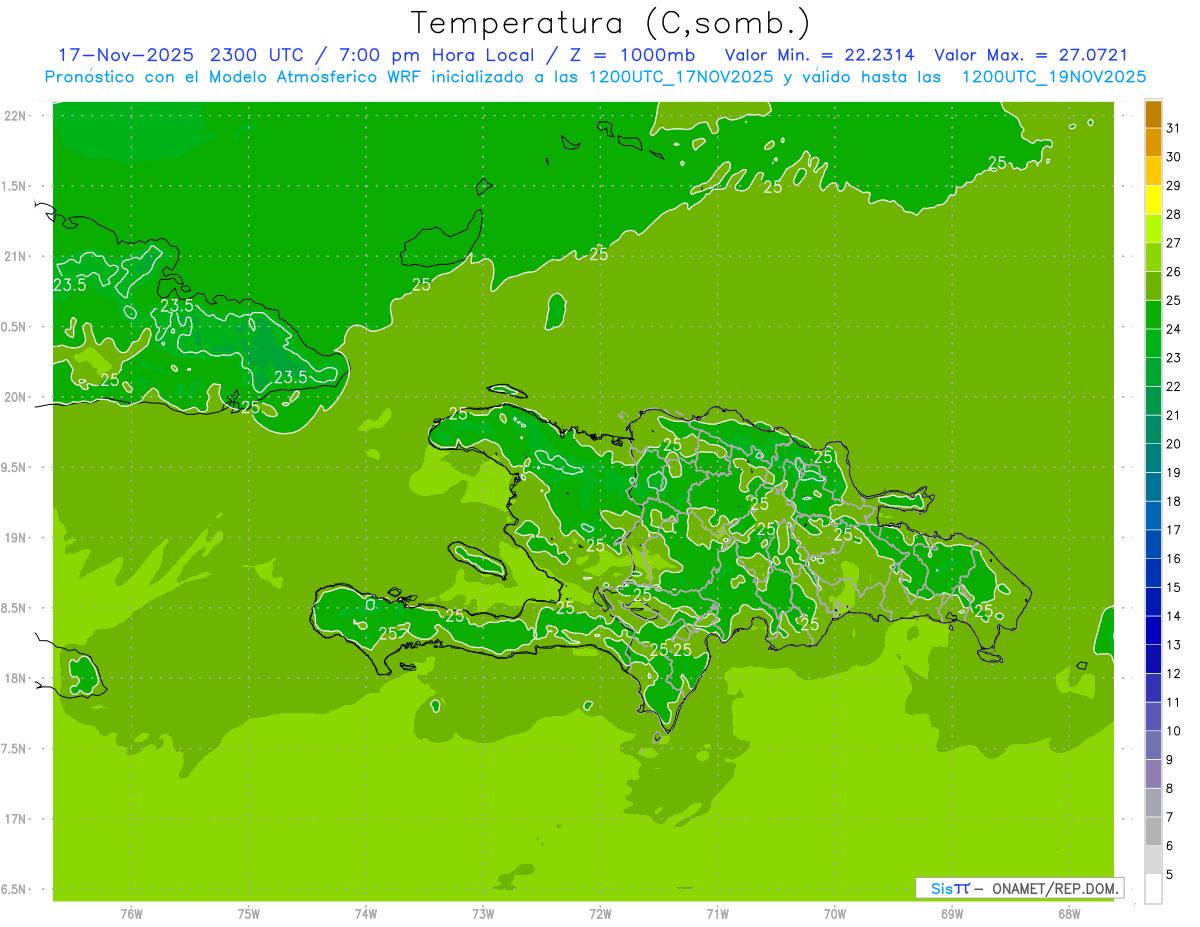Image resolution: width=1200 pixels, height=927 pixels.
Task: Click the color scale value 25
Action: 1173,300
